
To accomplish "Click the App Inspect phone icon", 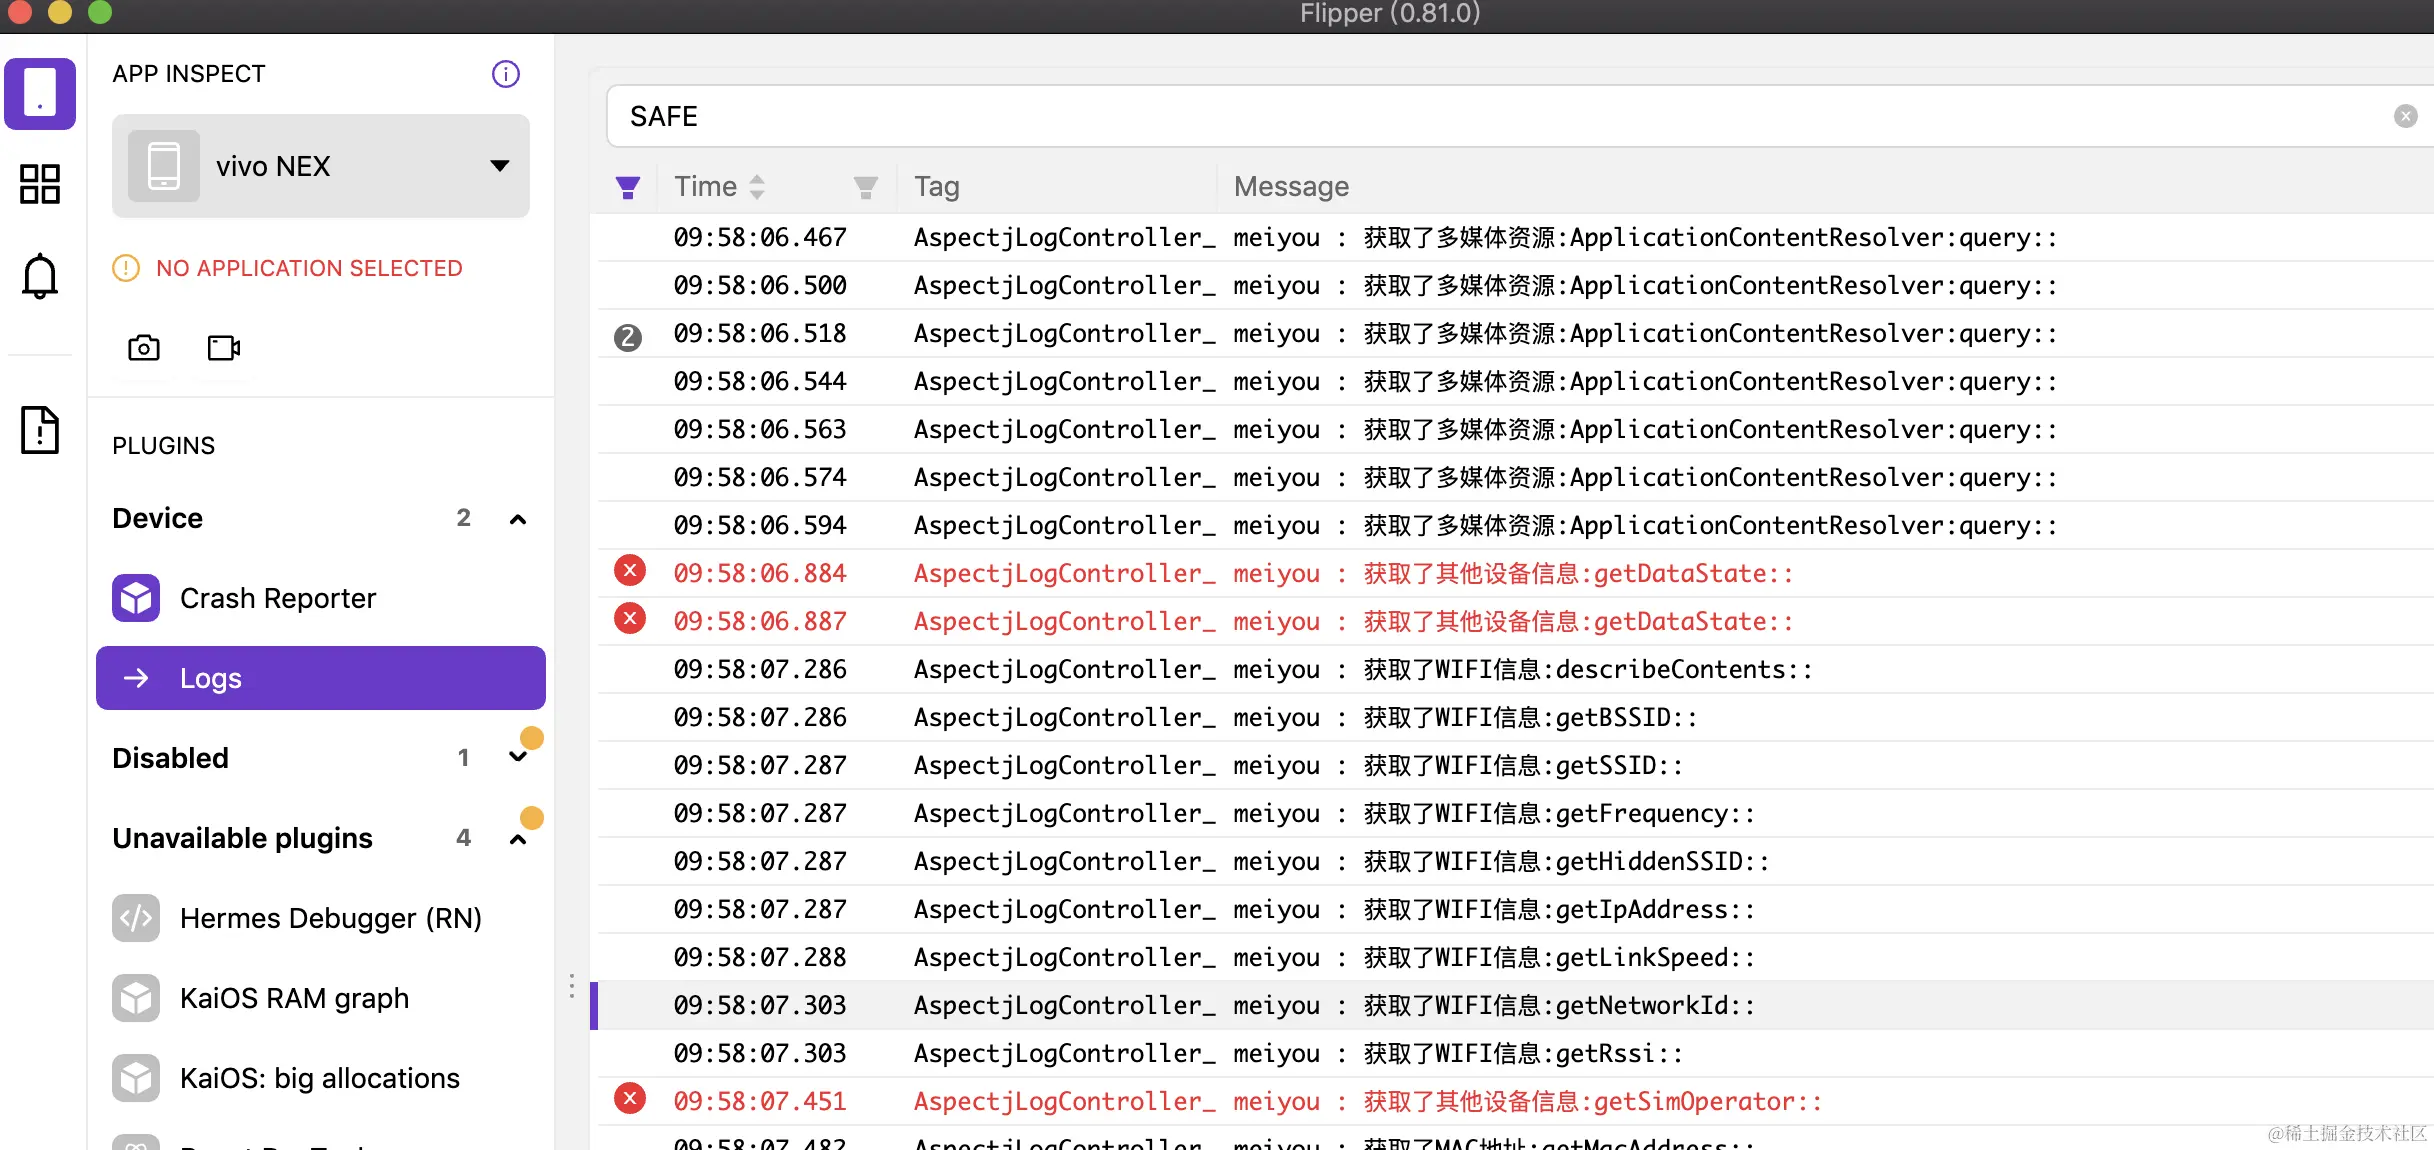I will 40,93.
